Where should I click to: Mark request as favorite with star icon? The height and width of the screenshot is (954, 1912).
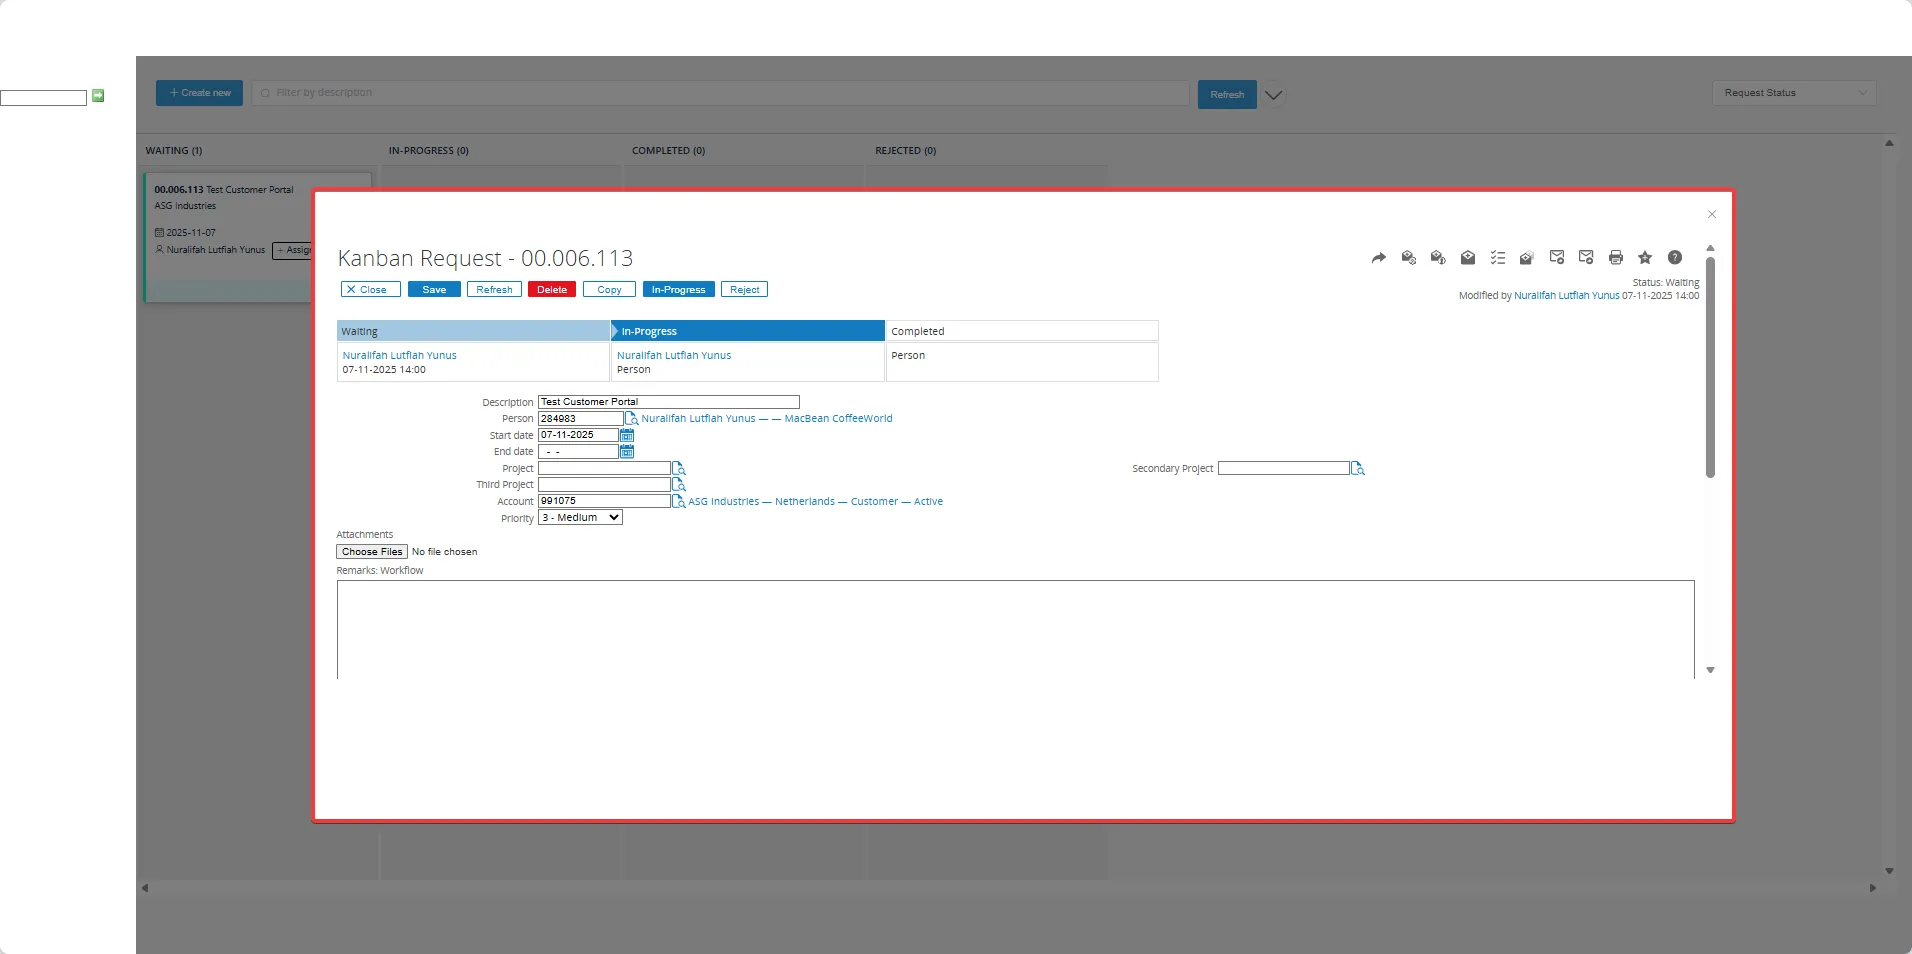pyautogui.click(x=1645, y=258)
